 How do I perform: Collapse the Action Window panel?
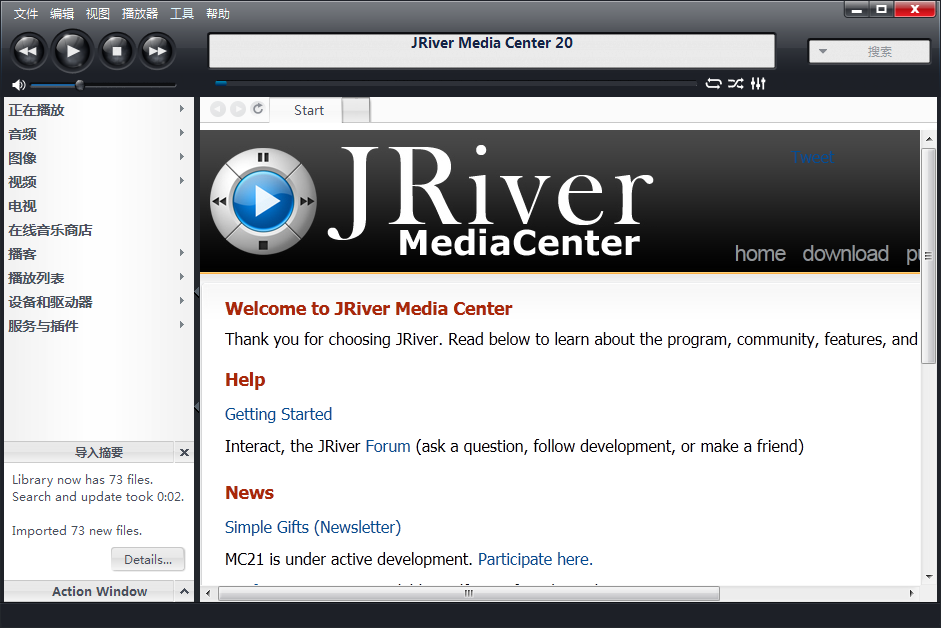click(184, 592)
